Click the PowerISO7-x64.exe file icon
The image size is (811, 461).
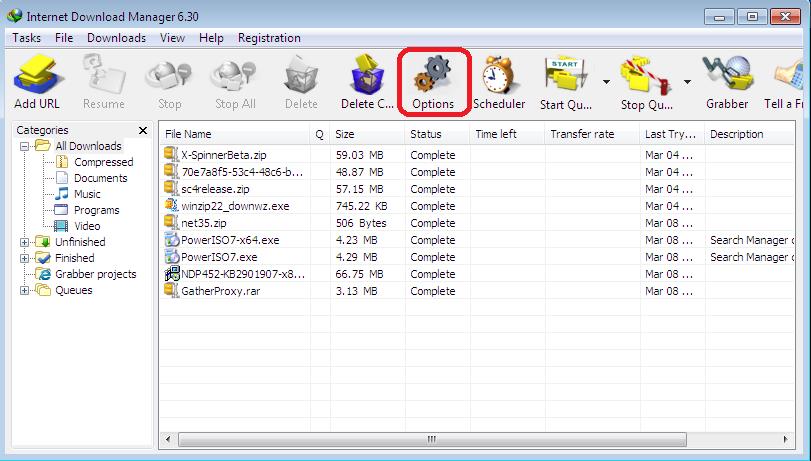(x=171, y=240)
